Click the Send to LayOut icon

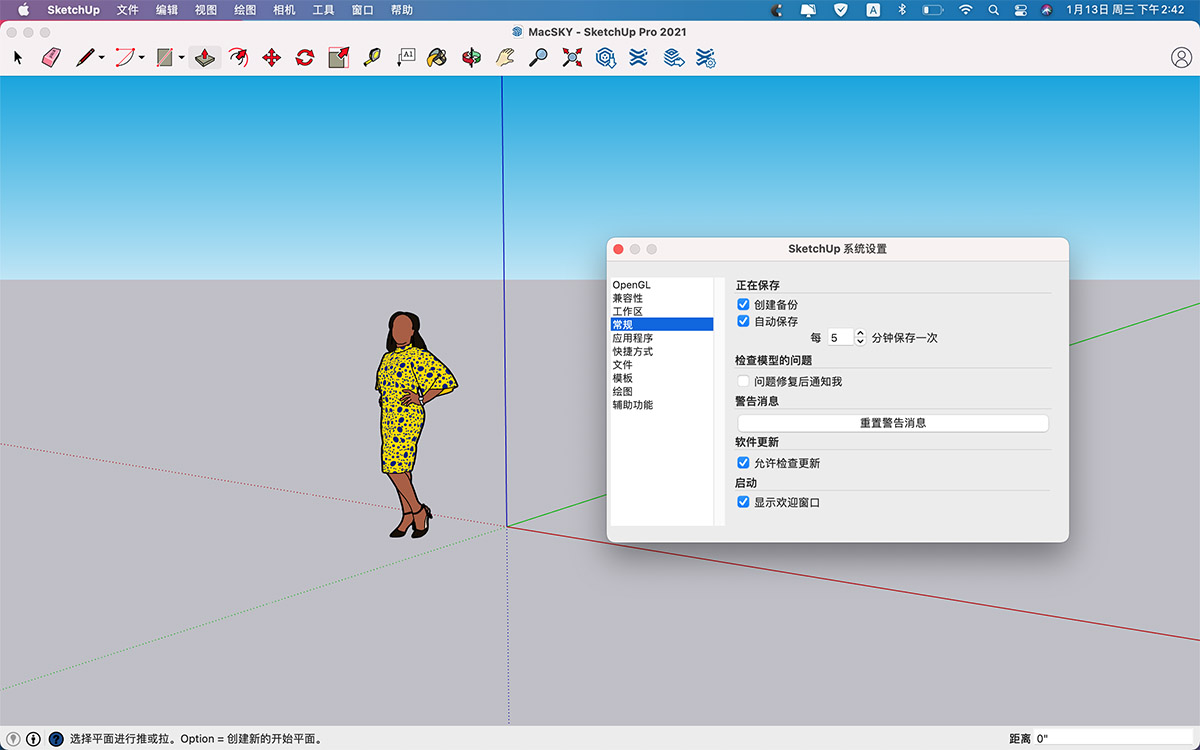click(673, 58)
